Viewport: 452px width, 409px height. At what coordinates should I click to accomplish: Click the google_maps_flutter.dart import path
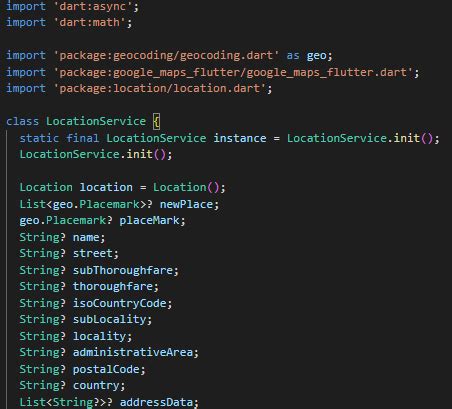coord(233,72)
